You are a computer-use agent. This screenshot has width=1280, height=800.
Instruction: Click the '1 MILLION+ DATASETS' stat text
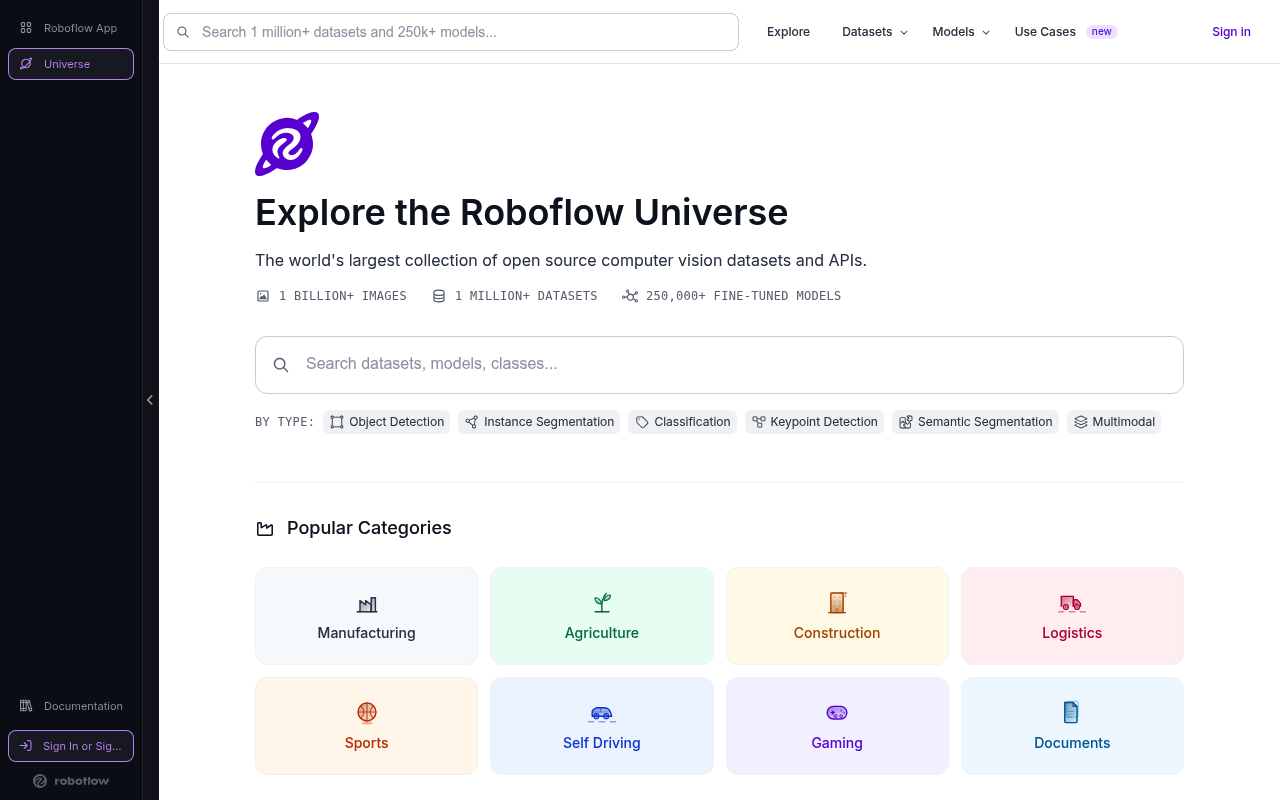(x=526, y=296)
